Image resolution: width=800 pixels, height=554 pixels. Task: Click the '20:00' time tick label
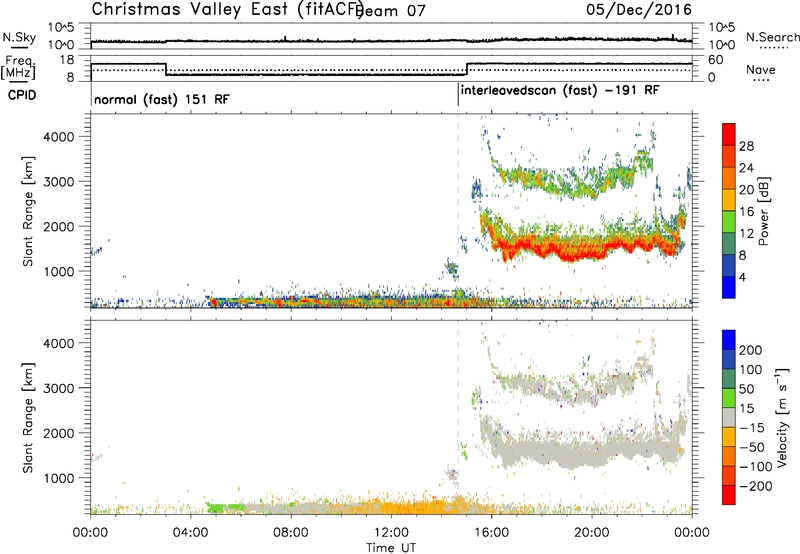pos(592,533)
